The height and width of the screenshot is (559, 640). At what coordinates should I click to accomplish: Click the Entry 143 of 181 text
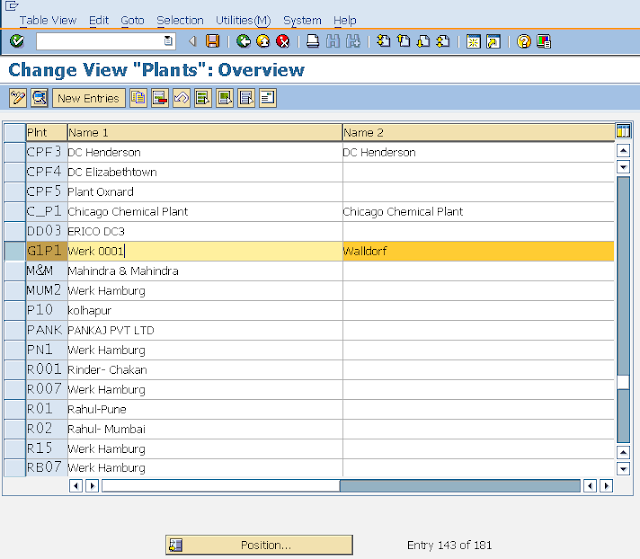pos(449,545)
